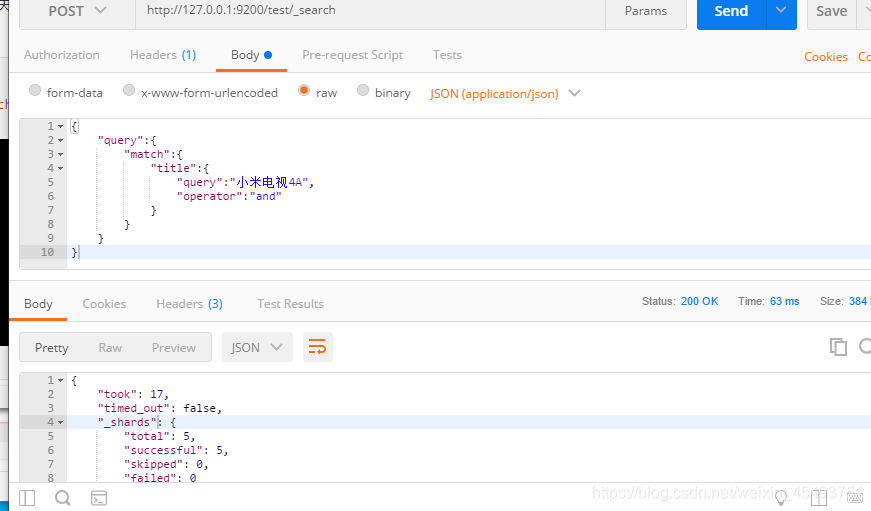The height and width of the screenshot is (511, 871).
Task: Click the "total": 5 response line
Action: pos(159,437)
